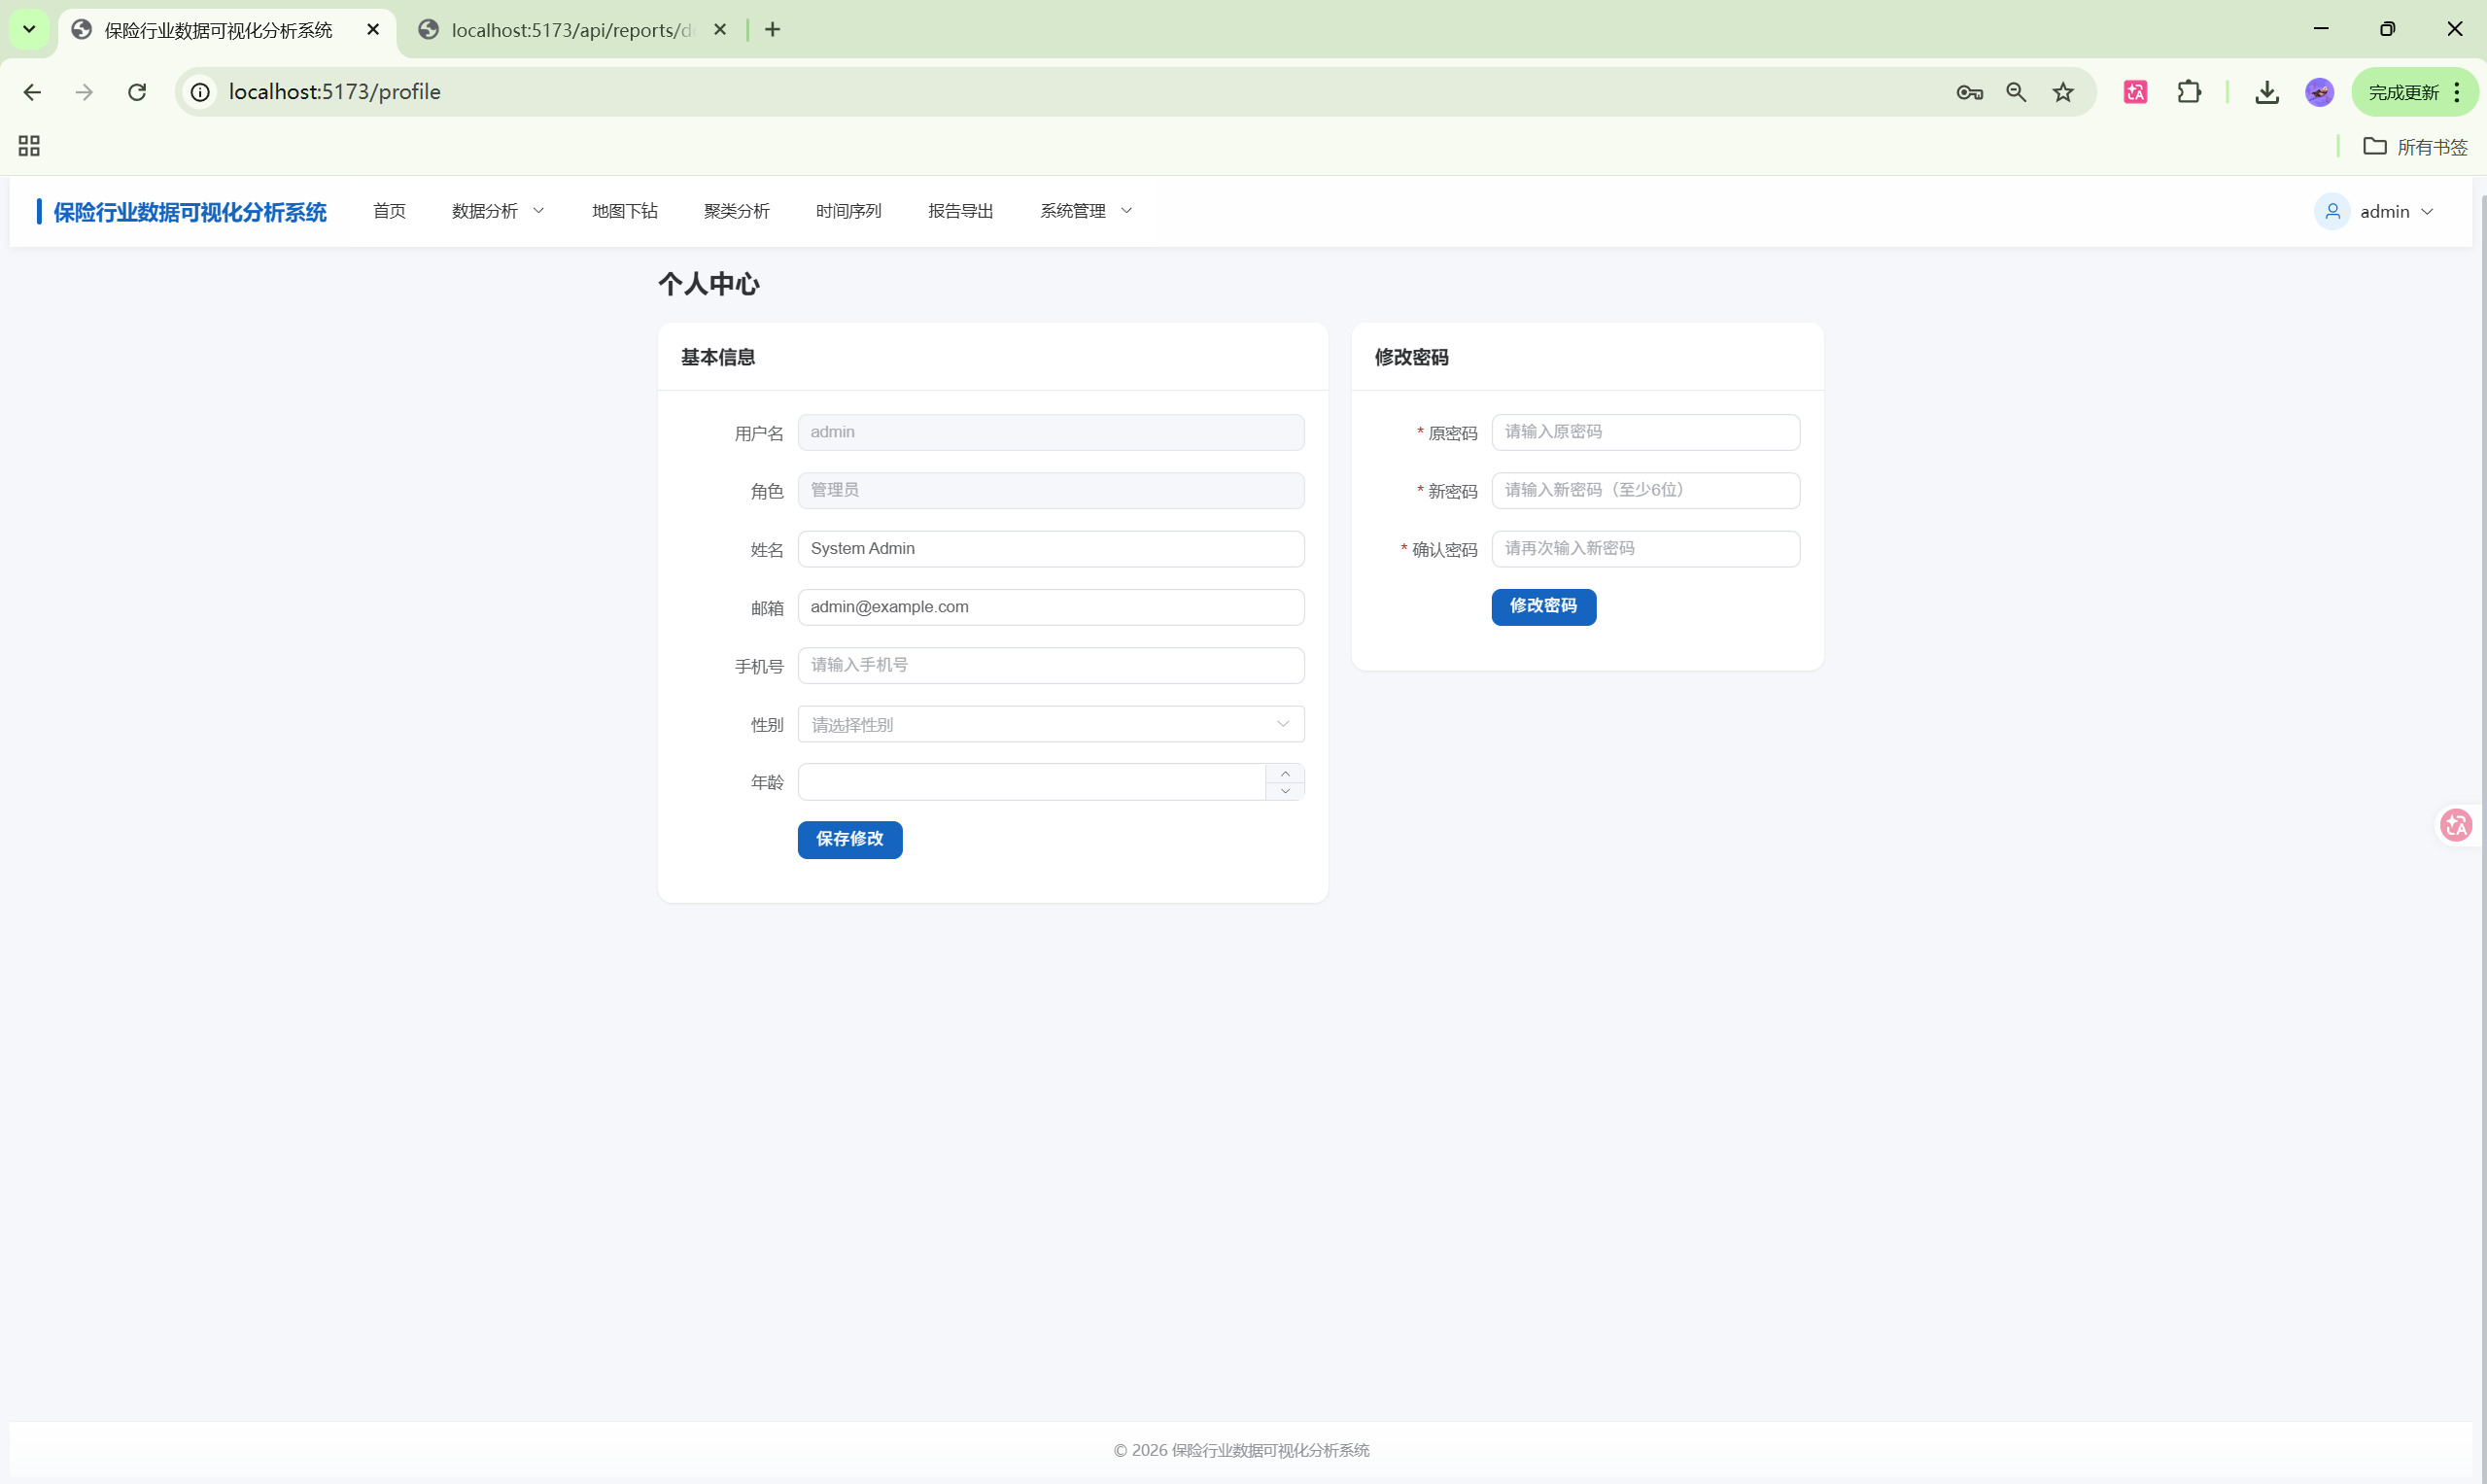Increase age with the up stepper arrow
Viewport: 2487px width, 1484px height.
[1284, 773]
